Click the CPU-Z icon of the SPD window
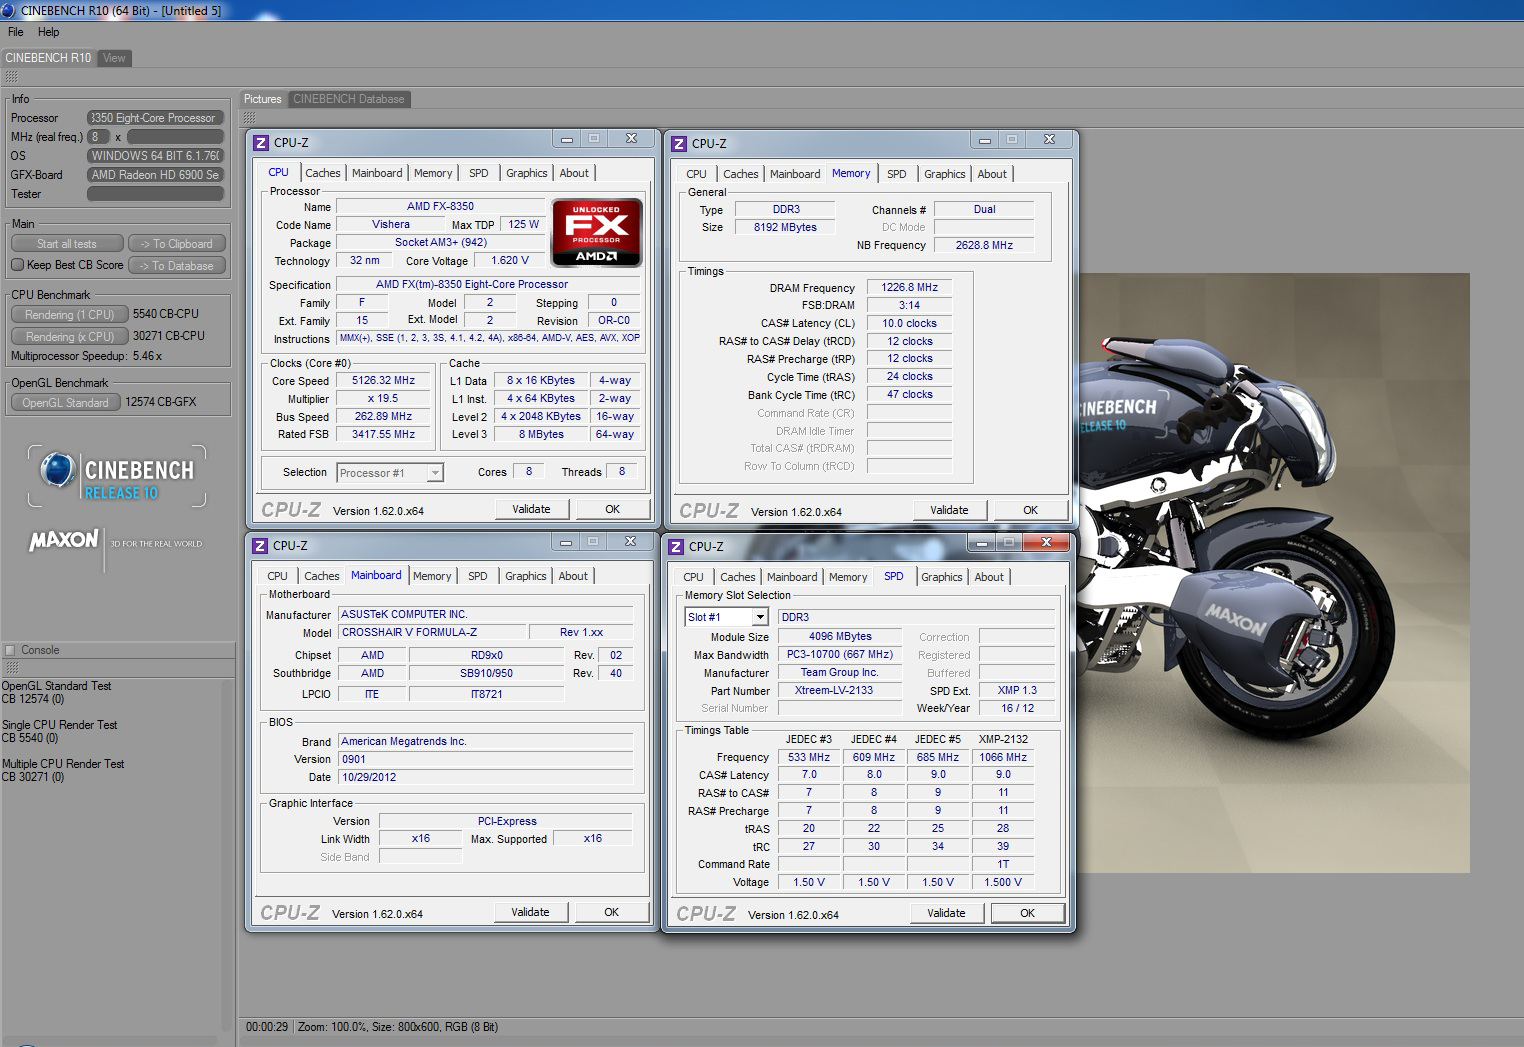 [x=677, y=547]
